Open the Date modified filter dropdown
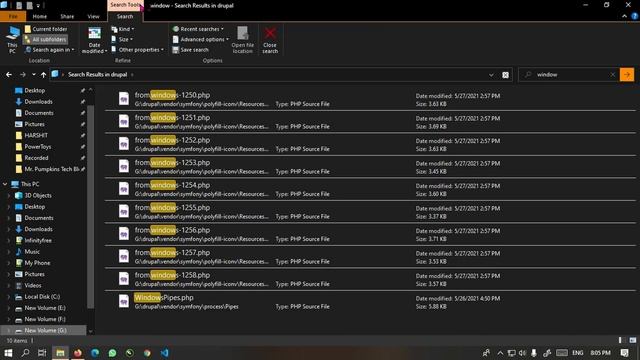 94,40
